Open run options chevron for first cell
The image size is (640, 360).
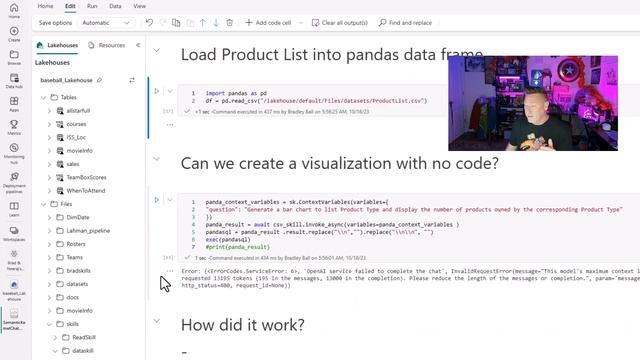[170, 91]
